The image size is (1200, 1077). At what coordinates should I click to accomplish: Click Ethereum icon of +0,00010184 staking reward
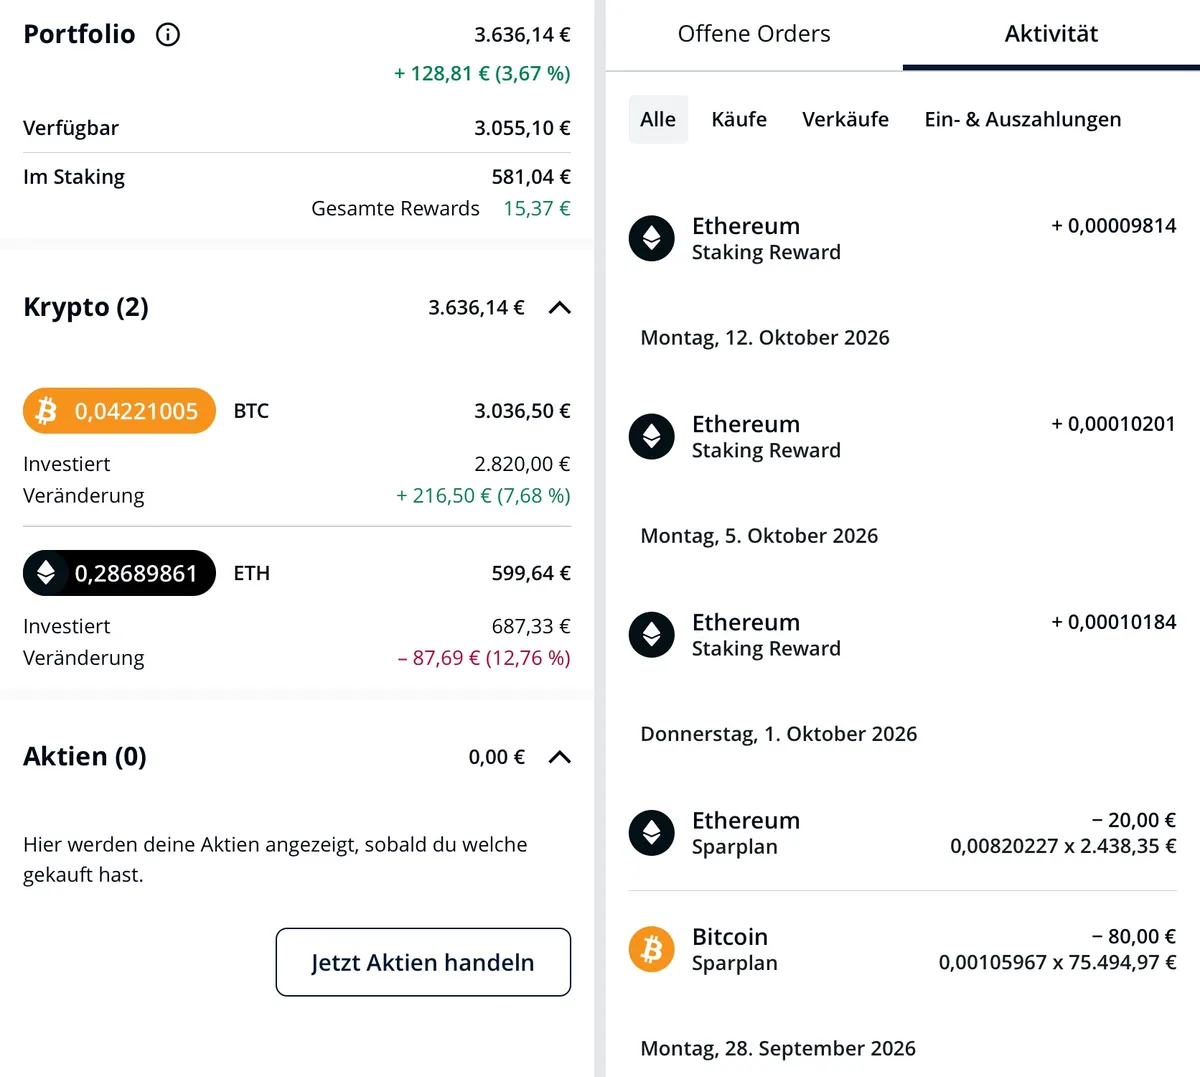(652, 634)
